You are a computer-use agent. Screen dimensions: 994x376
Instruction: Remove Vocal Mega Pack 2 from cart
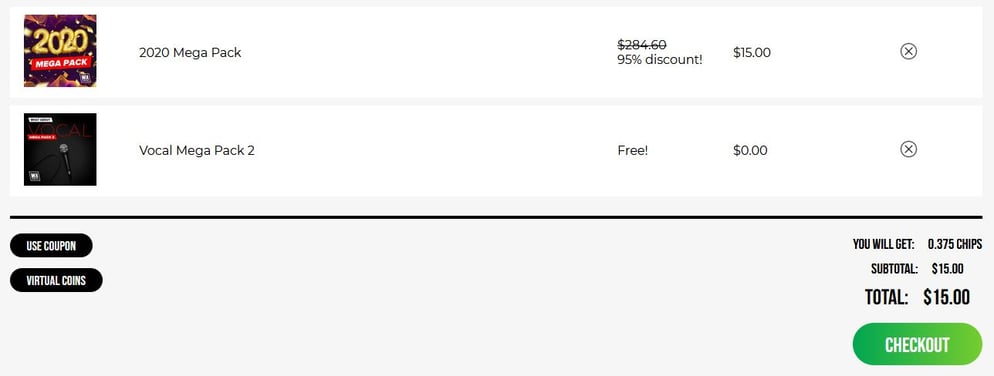(908, 149)
